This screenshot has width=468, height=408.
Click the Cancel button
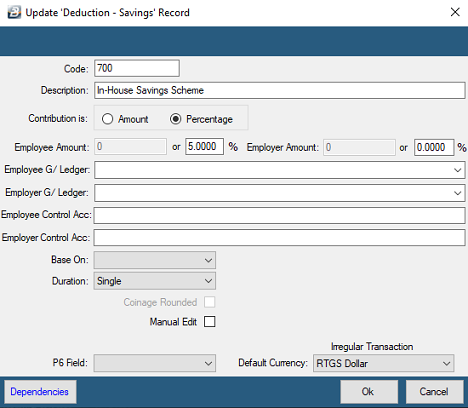[x=434, y=392]
